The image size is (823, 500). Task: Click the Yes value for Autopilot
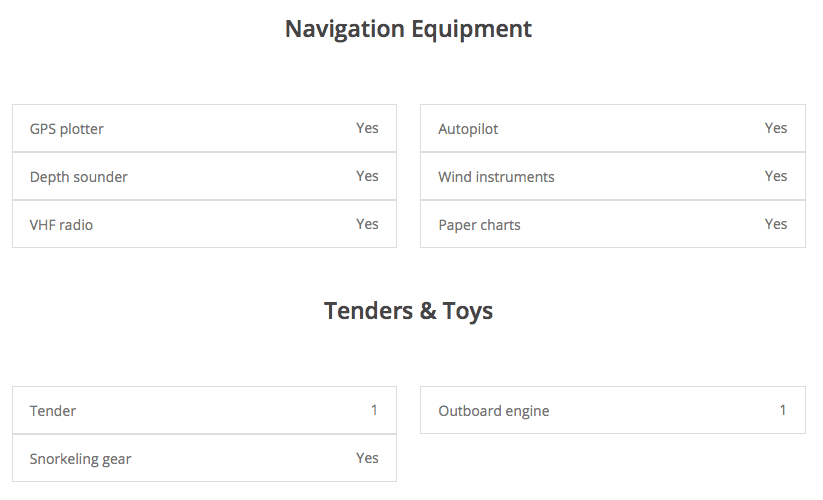tap(776, 128)
